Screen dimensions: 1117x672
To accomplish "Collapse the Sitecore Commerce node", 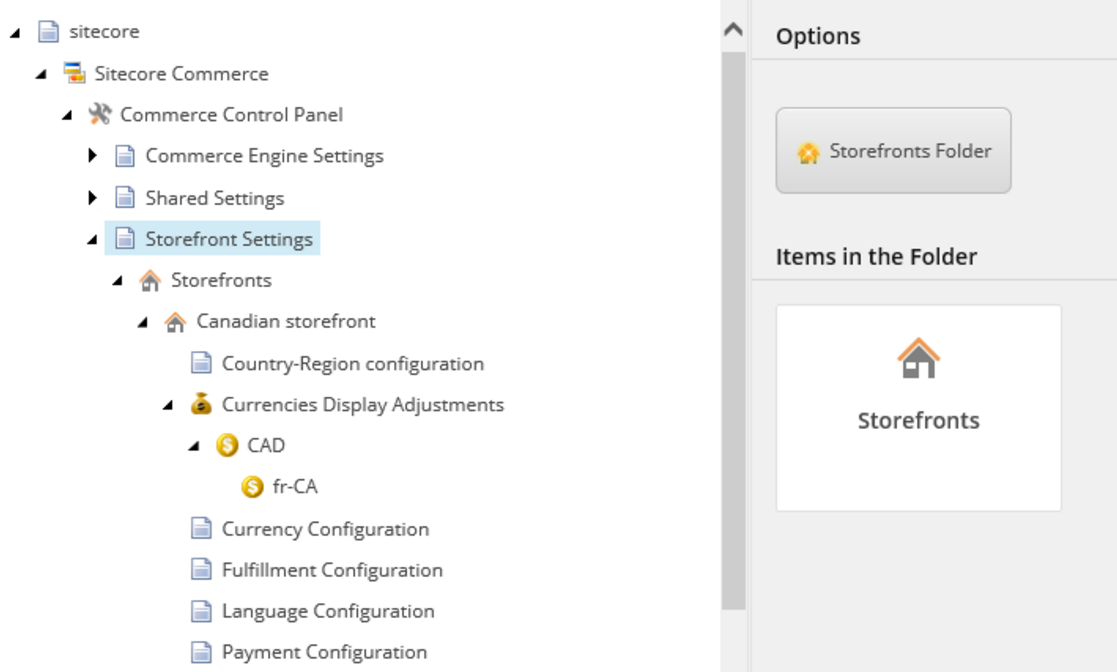I will (x=41, y=73).
